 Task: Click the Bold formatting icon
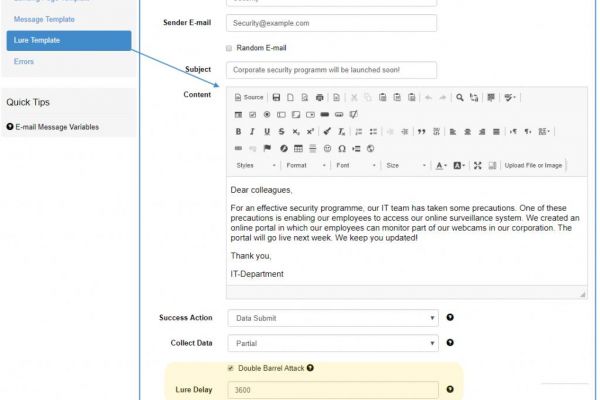(x=238, y=132)
